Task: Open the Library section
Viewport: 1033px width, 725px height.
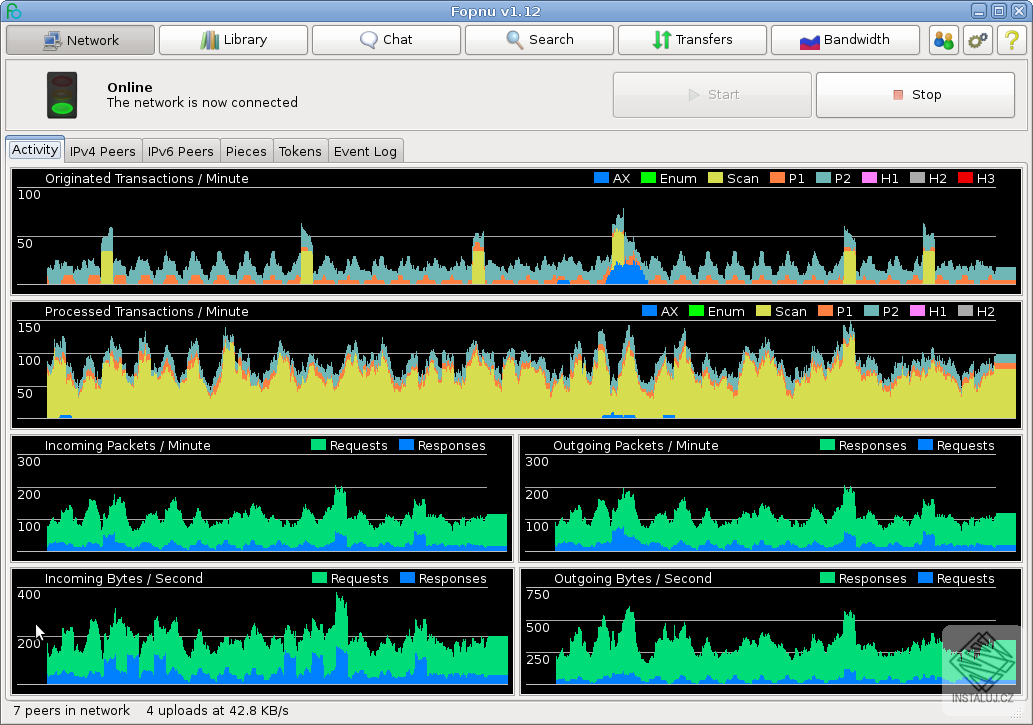Action: (x=233, y=40)
